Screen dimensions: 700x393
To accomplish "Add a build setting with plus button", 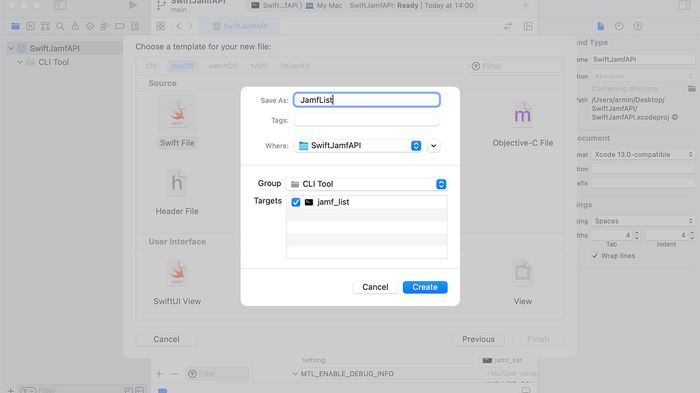I will (159, 374).
